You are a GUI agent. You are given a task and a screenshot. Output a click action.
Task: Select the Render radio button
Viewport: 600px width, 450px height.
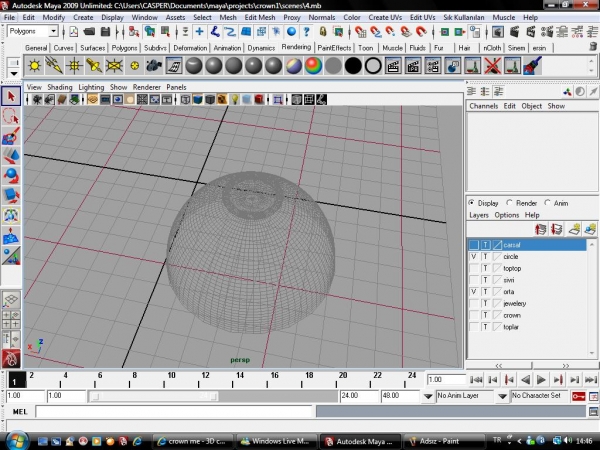509,202
